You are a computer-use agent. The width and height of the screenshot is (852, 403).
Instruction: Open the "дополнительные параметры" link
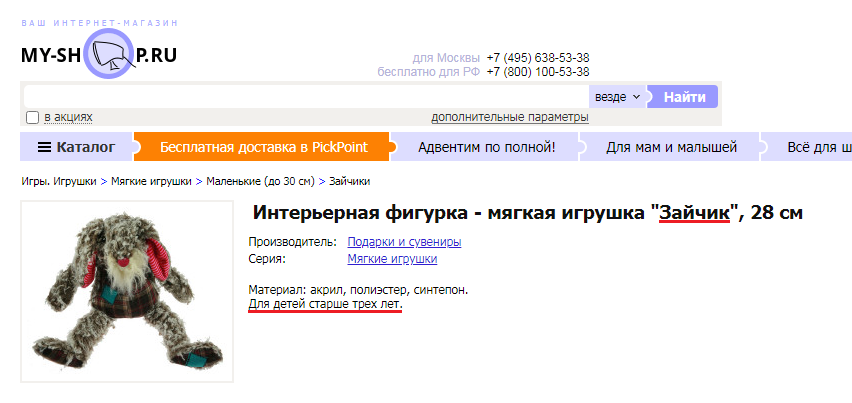click(x=509, y=117)
